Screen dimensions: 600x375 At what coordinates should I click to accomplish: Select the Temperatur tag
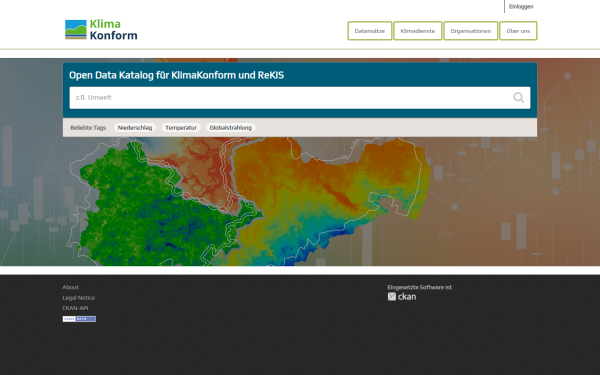pos(181,128)
